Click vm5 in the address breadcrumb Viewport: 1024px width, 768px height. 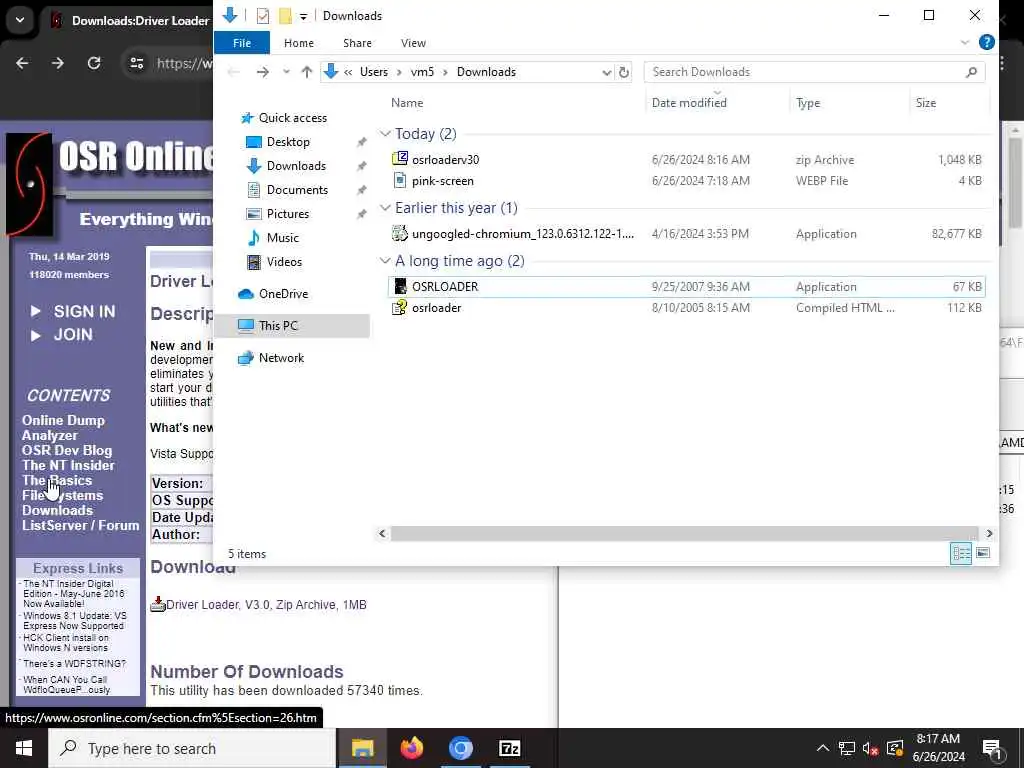(422, 72)
